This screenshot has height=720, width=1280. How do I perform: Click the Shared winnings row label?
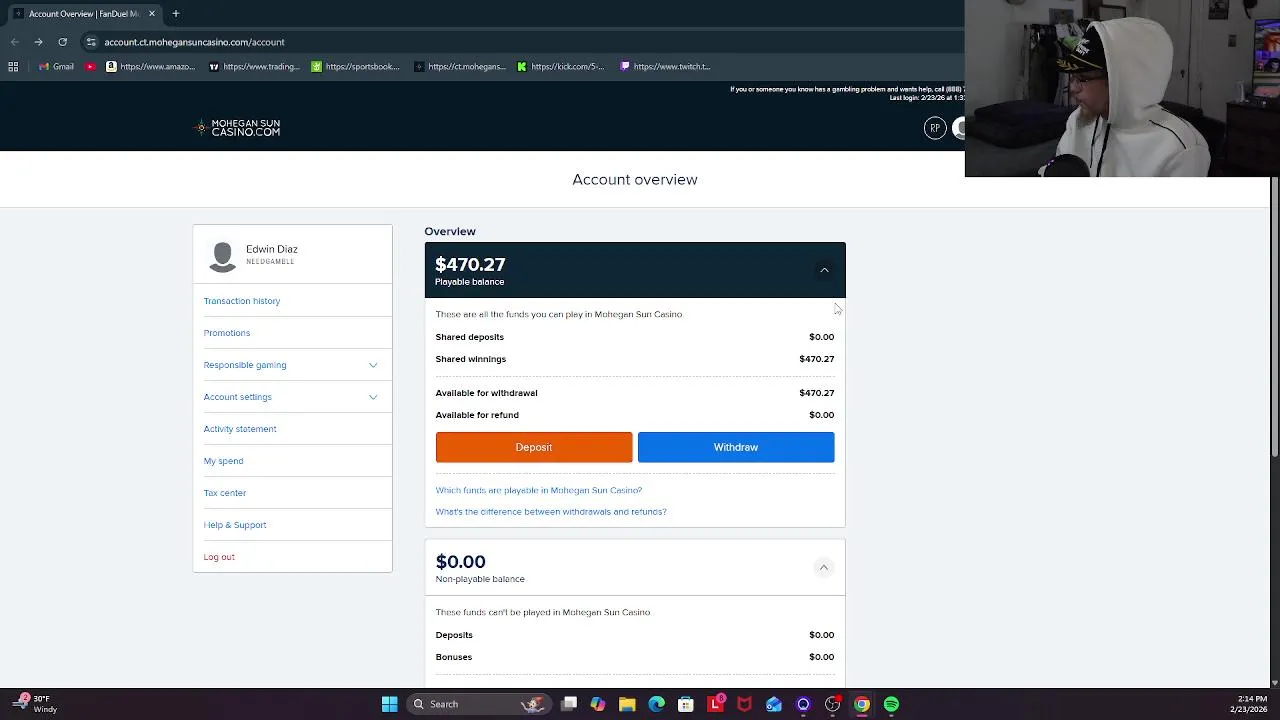click(471, 359)
